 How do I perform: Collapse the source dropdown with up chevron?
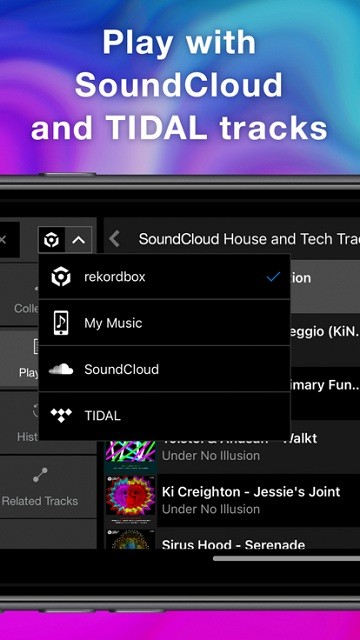(78, 240)
